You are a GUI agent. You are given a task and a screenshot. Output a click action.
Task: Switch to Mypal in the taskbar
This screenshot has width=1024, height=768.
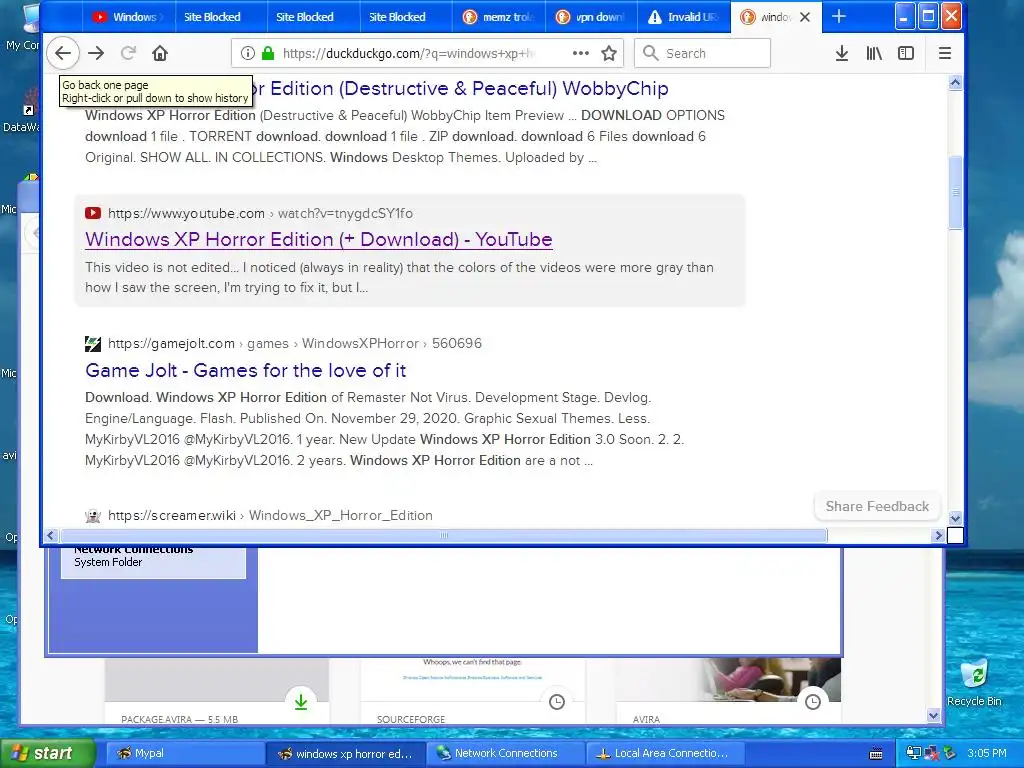click(185, 754)
